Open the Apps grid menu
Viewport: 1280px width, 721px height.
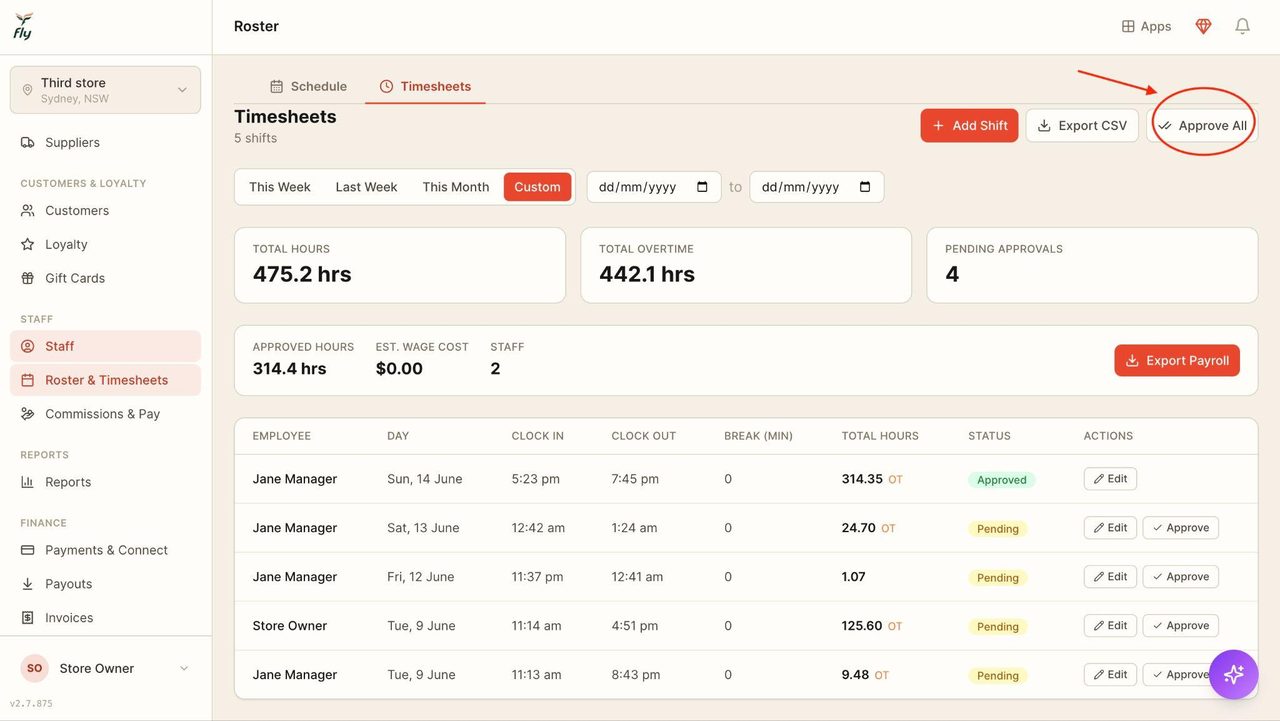pos(1146,26)
